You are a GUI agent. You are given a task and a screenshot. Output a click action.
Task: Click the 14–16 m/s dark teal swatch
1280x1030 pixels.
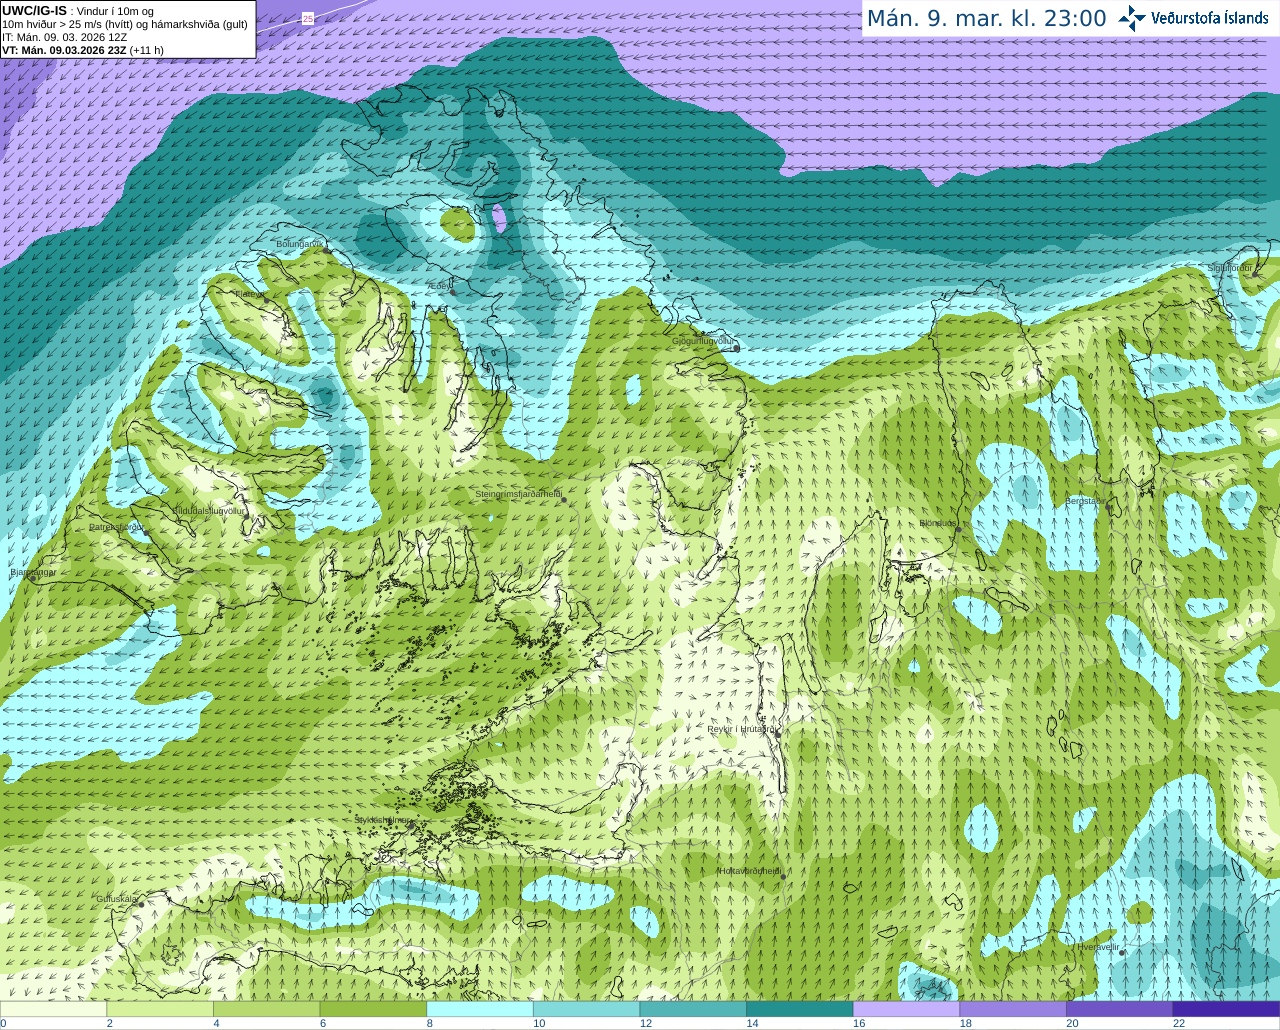(x=800, y=1009)
